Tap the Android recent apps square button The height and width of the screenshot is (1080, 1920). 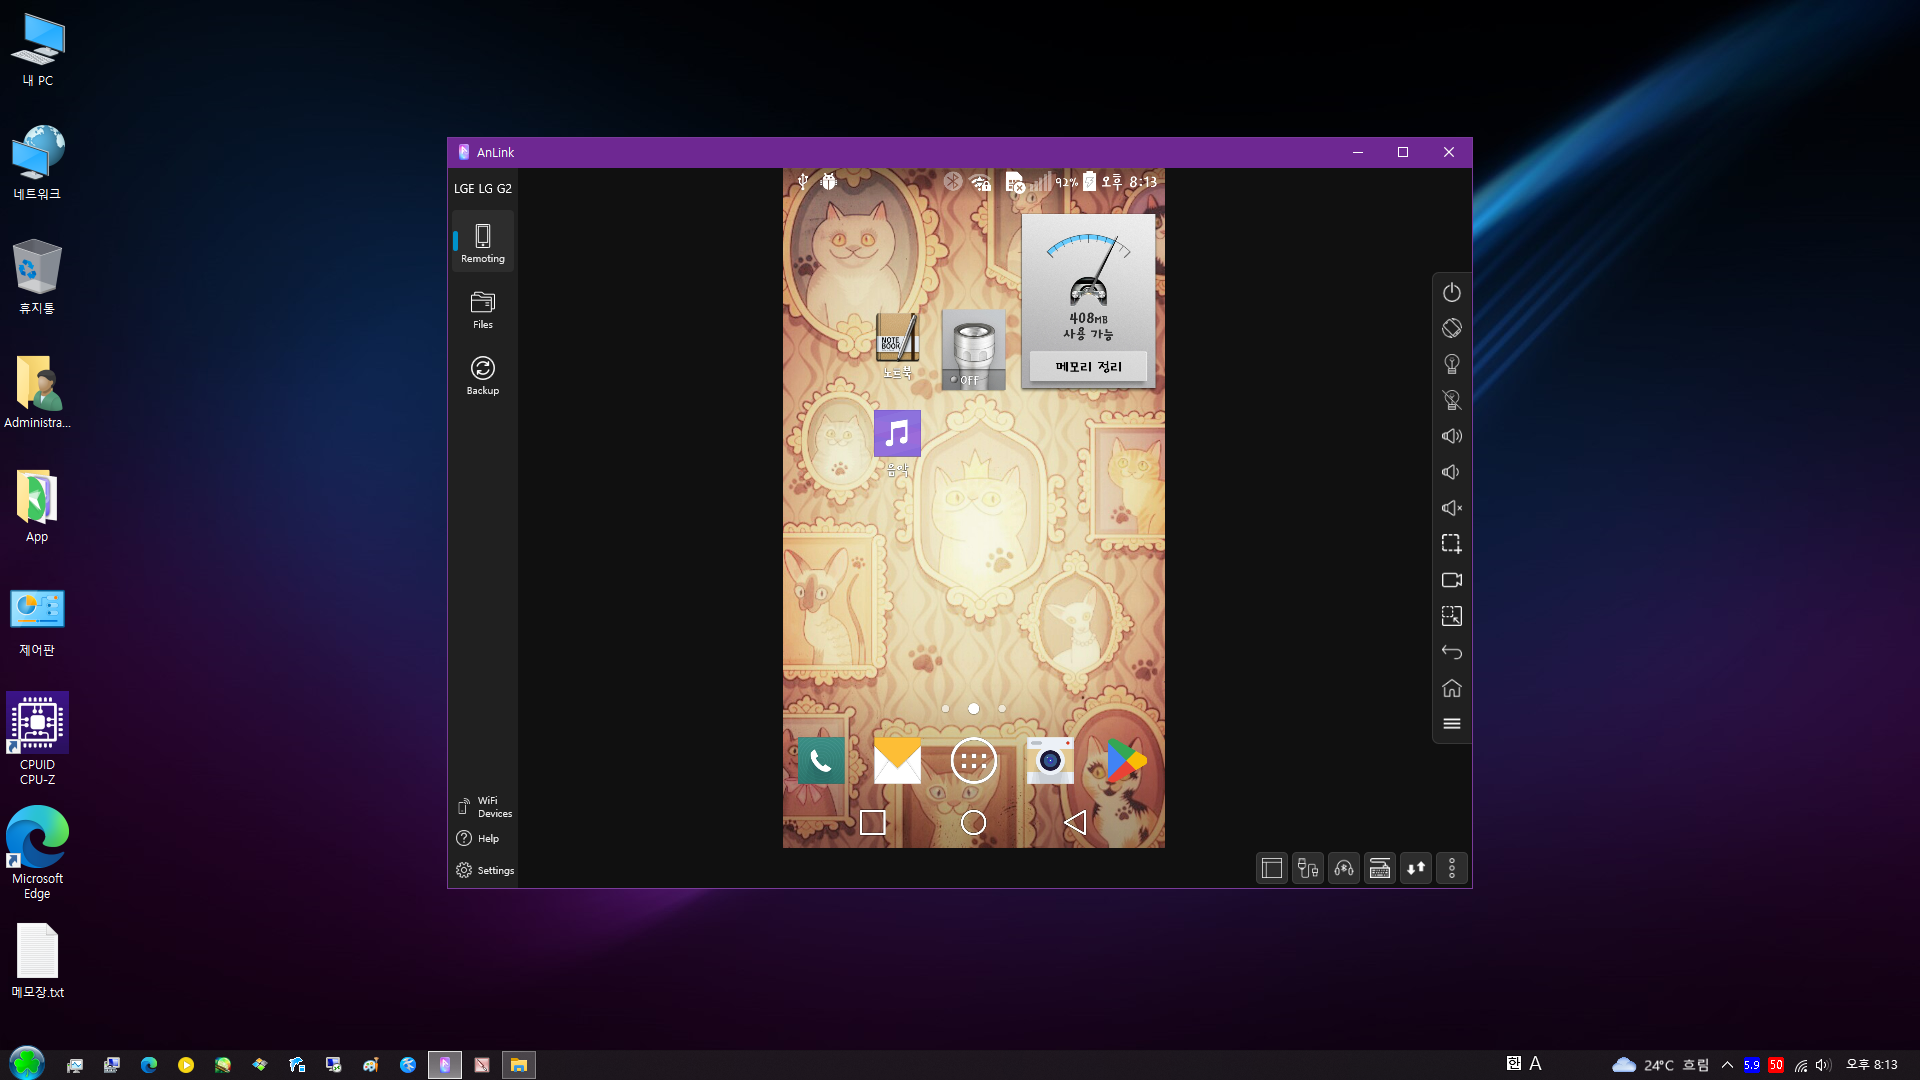tap(872, 822)
